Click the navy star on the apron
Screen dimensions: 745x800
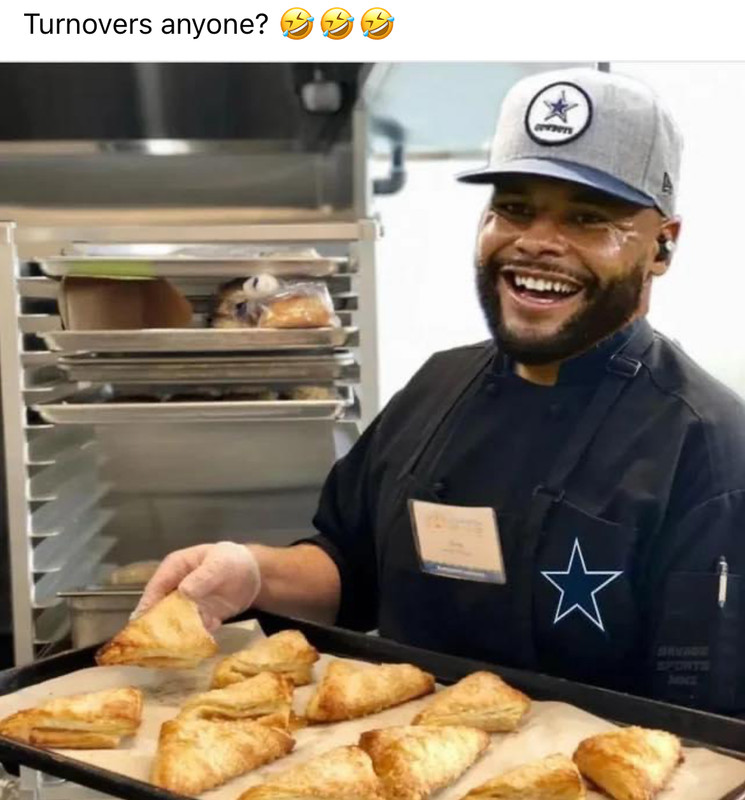click(x=581, y=585)
